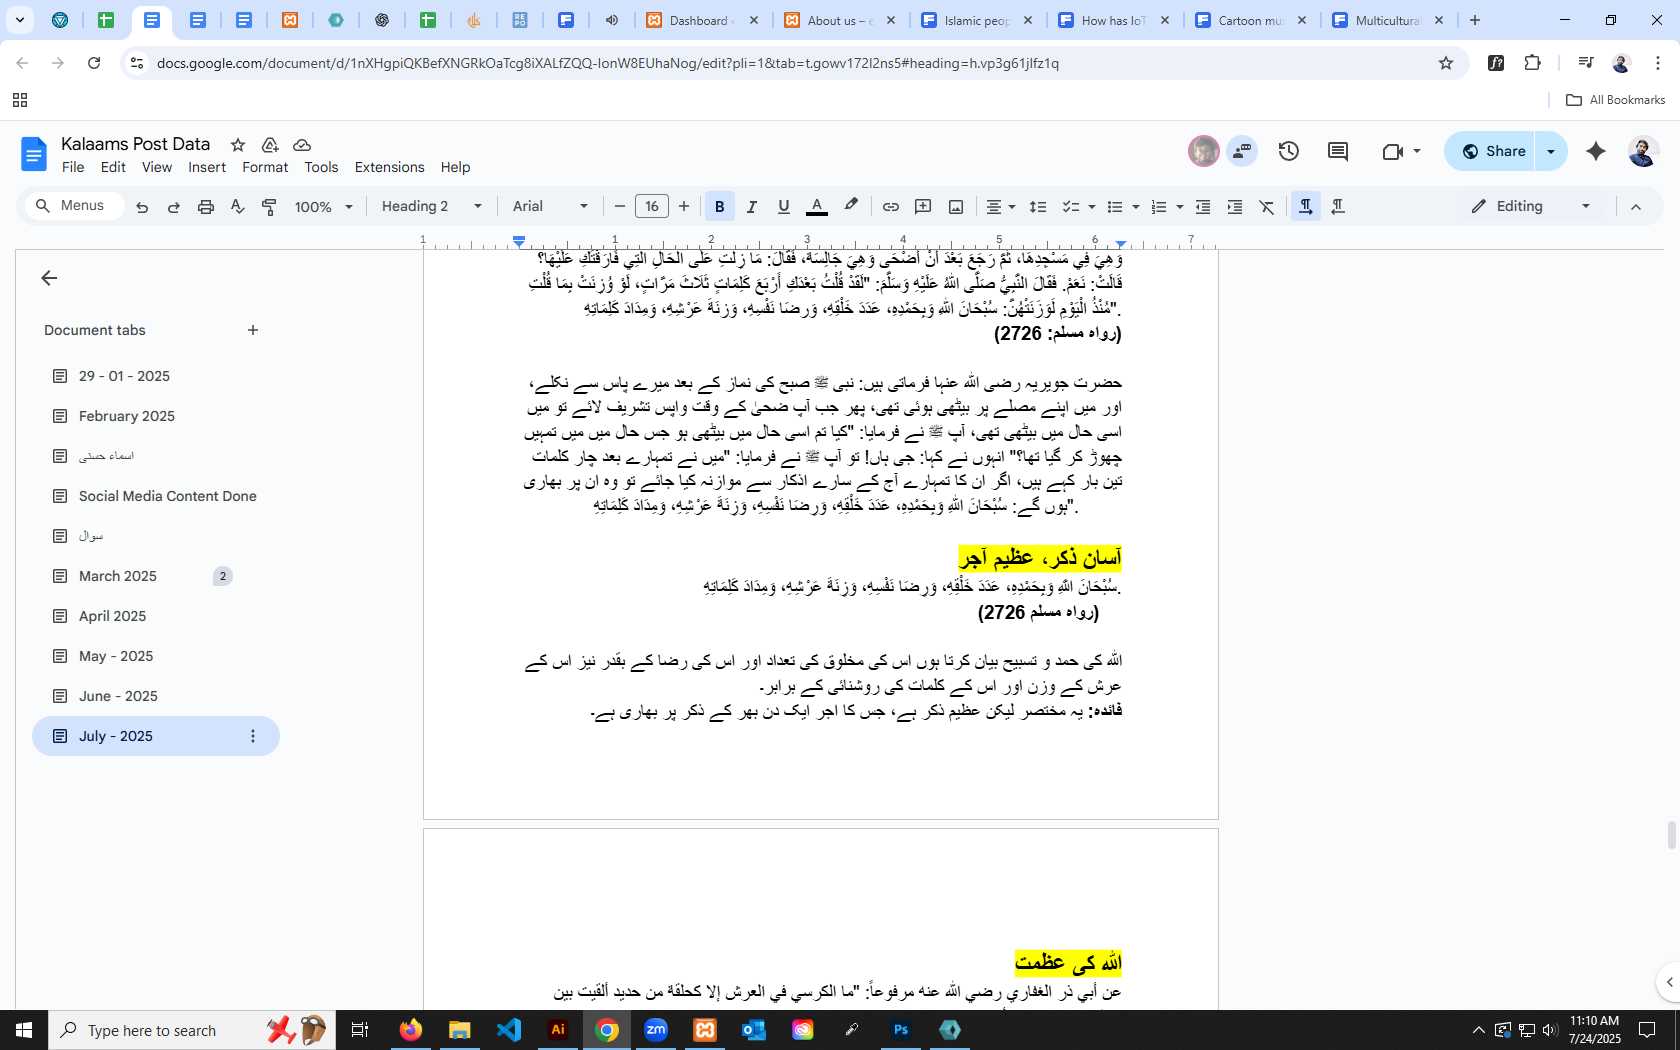
Task: Open the Windows Start menu
Action: coord(24,1030)
